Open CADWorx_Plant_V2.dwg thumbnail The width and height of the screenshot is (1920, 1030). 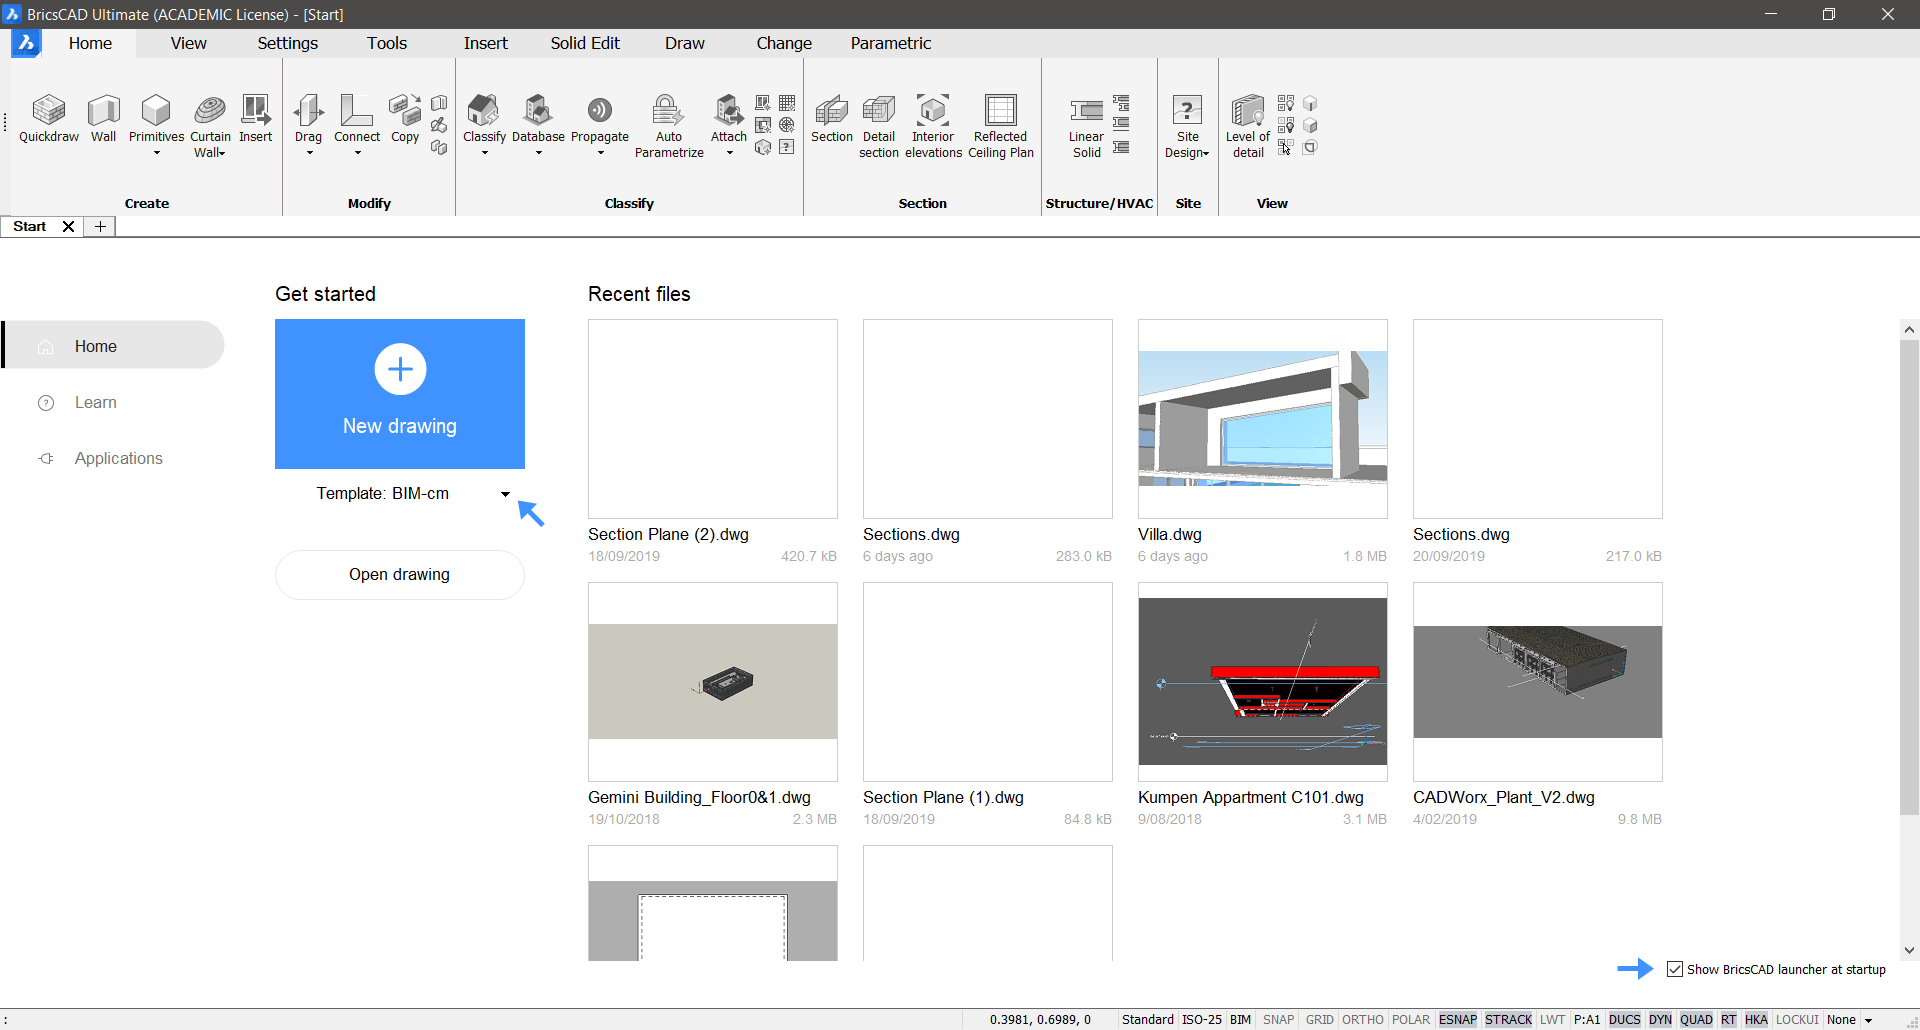pos(1538,682)
